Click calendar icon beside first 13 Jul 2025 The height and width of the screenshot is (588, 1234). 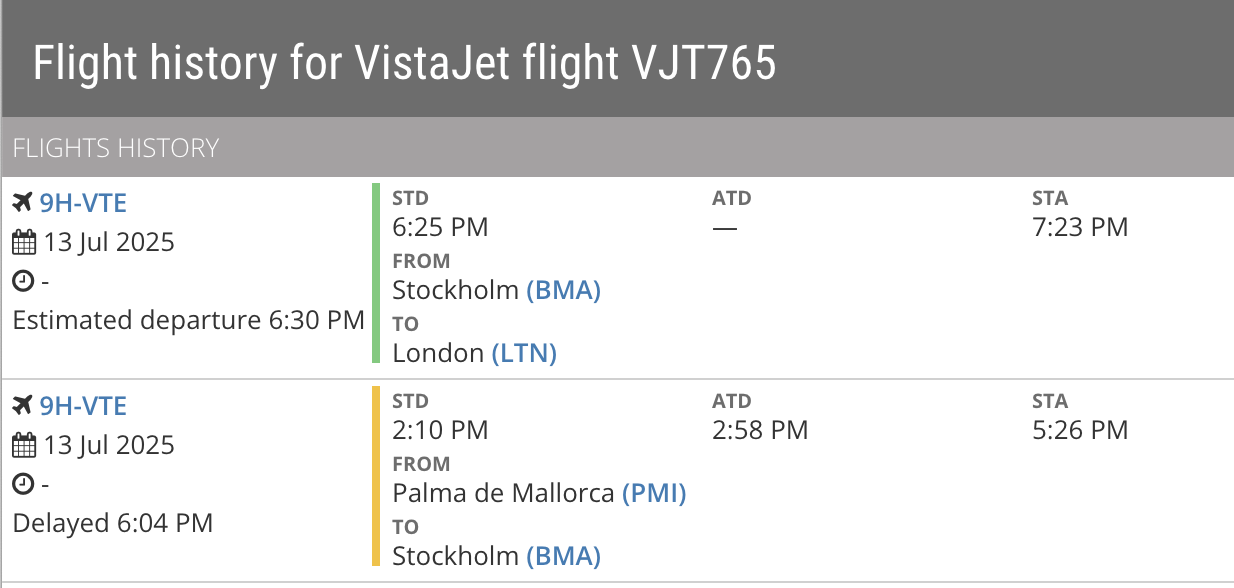pos(24,242)
